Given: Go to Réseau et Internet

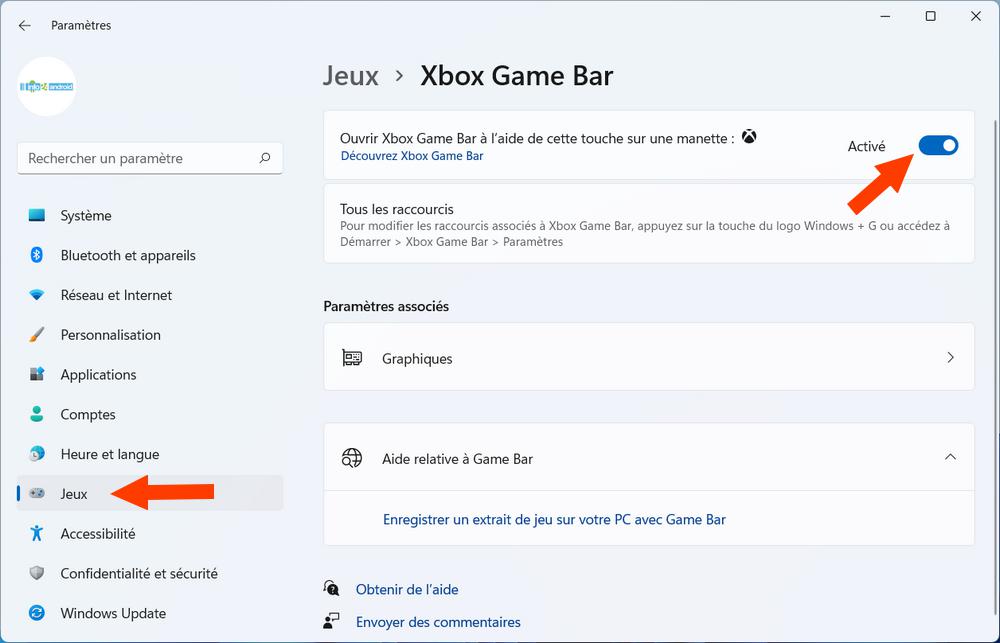Looking at the screenshot, I should coord(150,295).
